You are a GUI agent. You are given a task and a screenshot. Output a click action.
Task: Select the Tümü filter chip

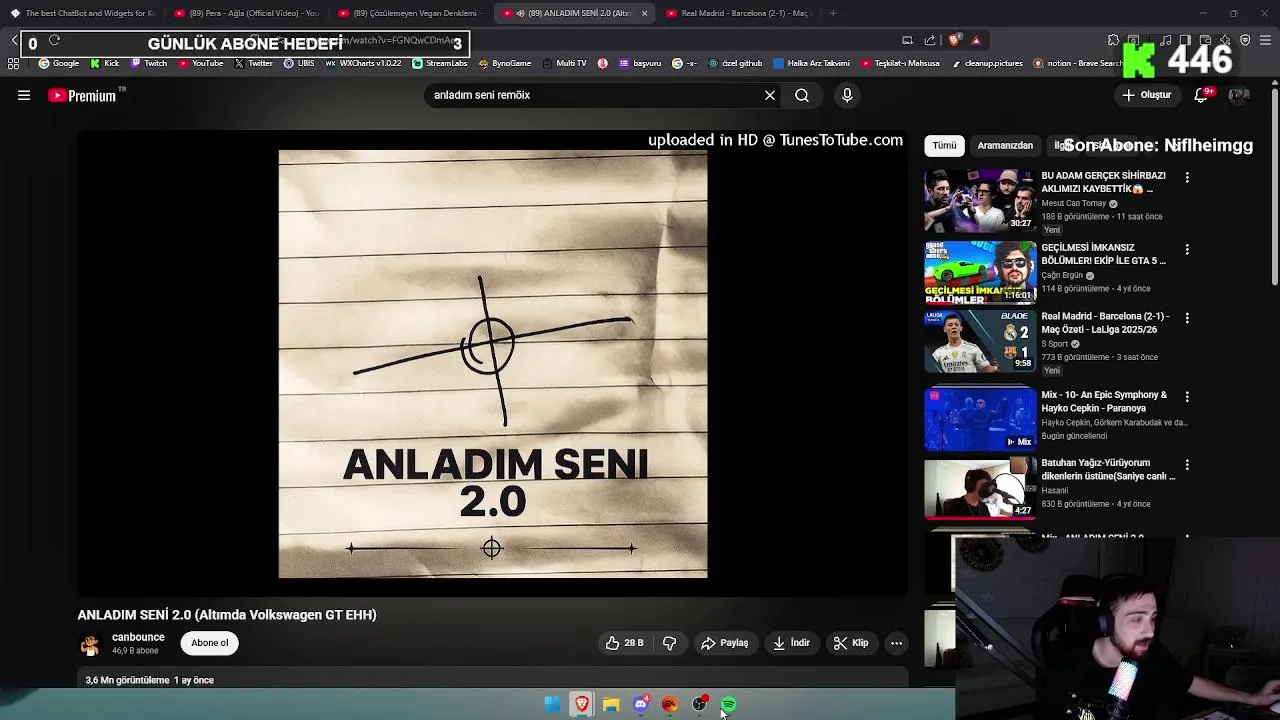click(x=944, y=146)
